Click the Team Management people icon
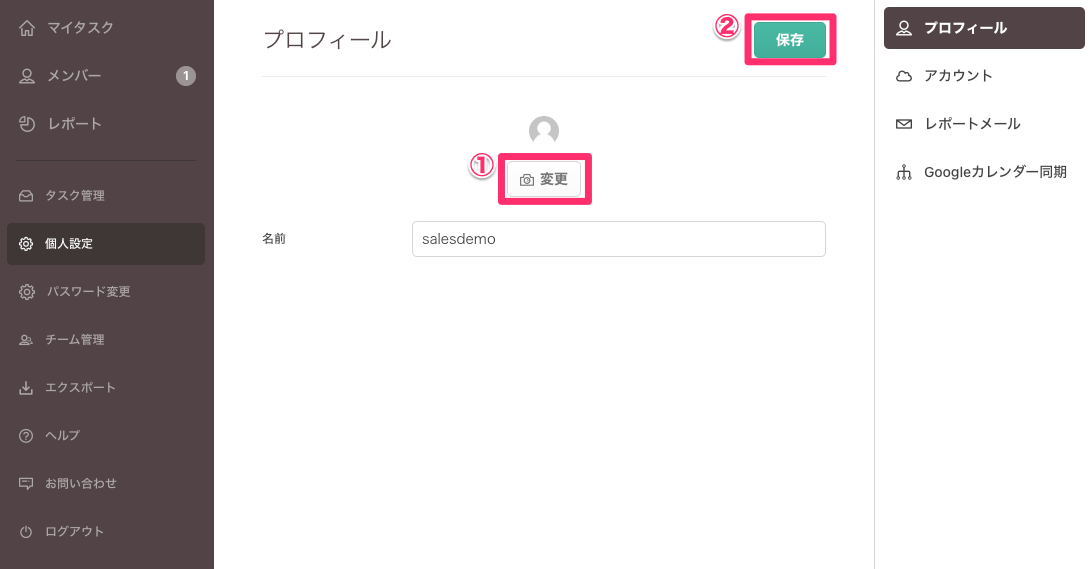Image resolution: width=1092 pixels, height=569 pixels. (27, 340)
